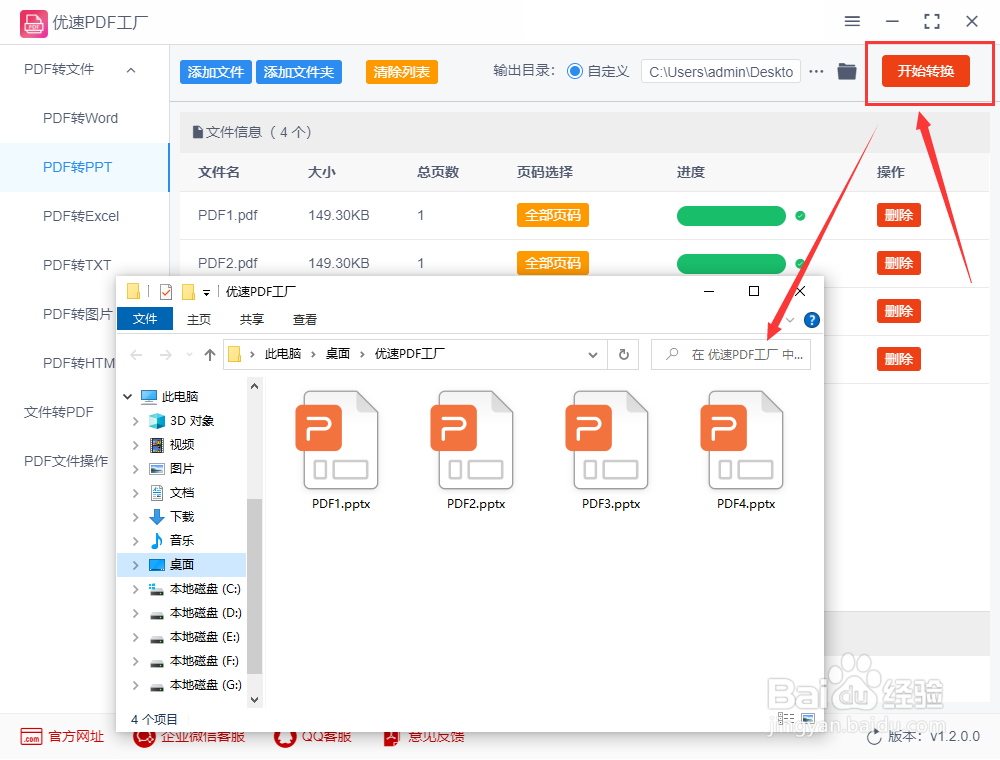Open address bar history dropdown
The height and width of the screenshot is (760, 1000).
(592, 354)
